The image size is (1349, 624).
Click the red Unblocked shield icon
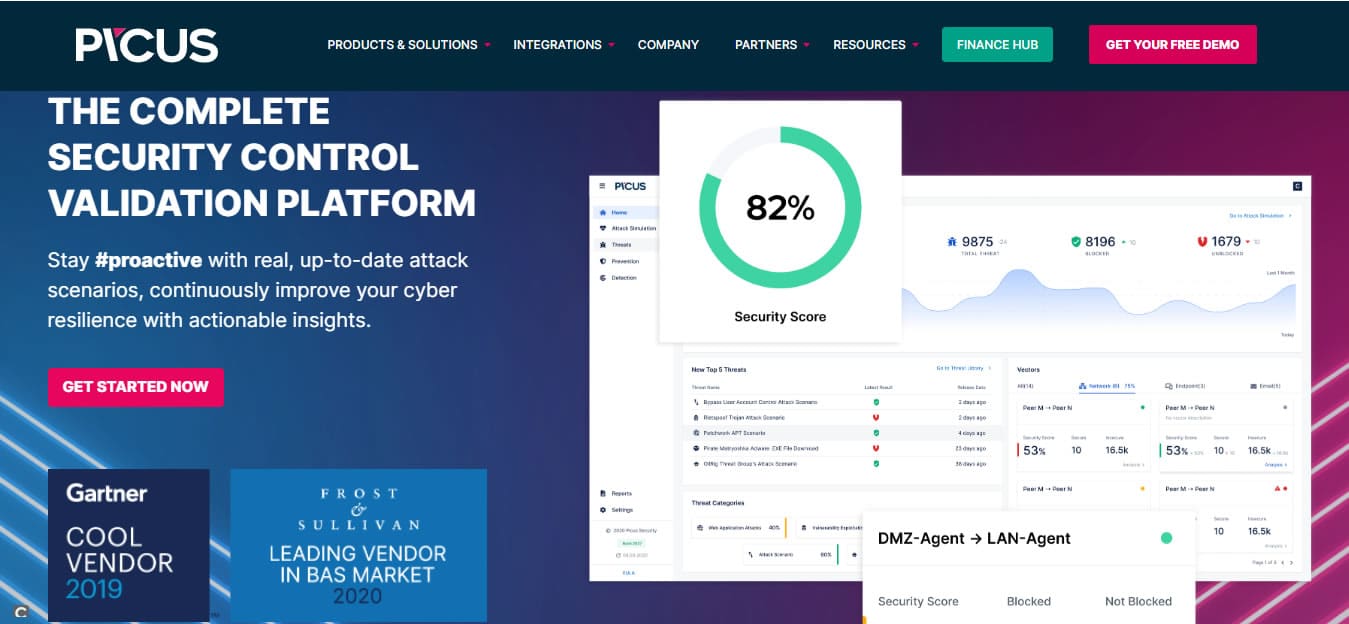(x=1202, y=242)
